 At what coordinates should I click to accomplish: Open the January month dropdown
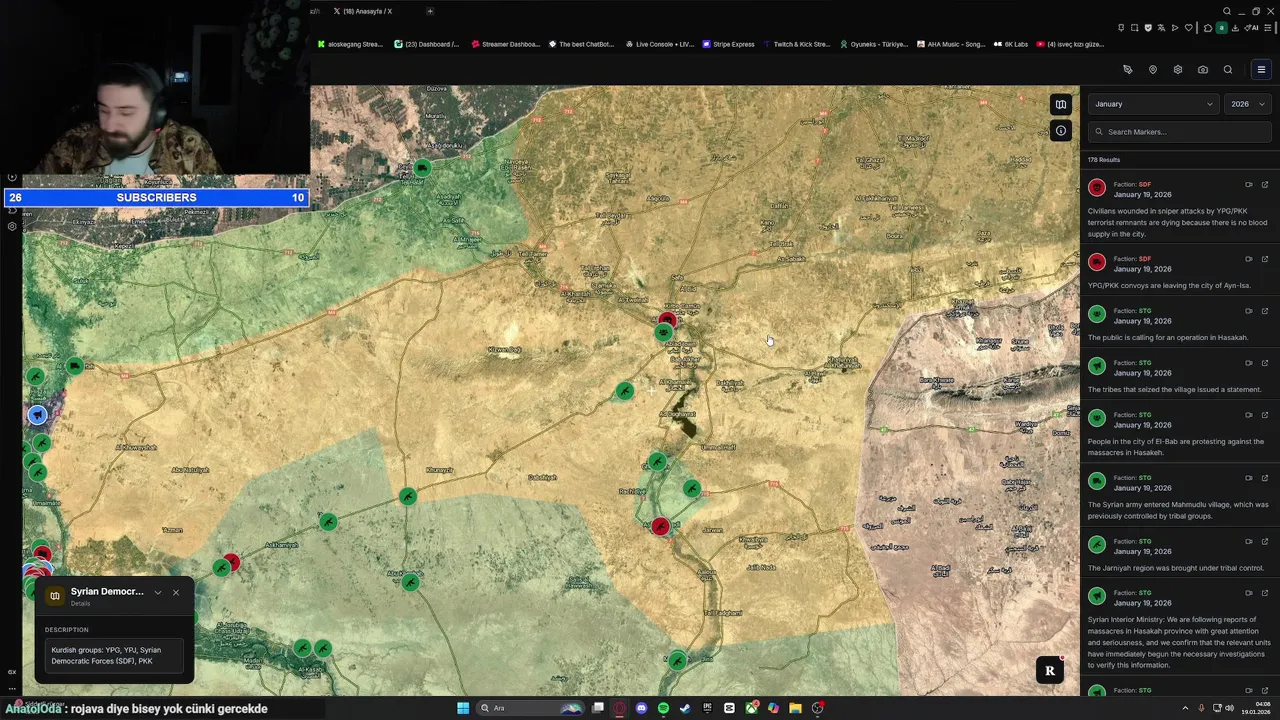click(x=1153, y=104)
